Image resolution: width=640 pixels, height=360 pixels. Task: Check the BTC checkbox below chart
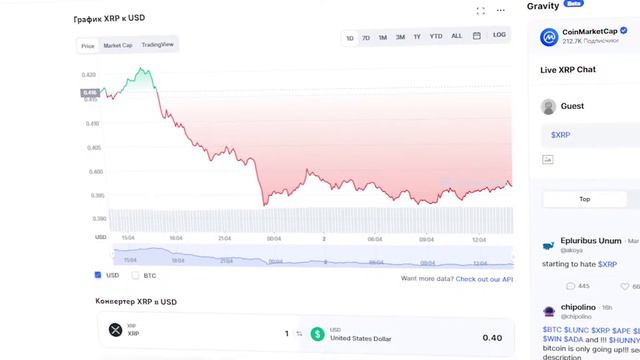pyautogui.click(x=136, y=276)
